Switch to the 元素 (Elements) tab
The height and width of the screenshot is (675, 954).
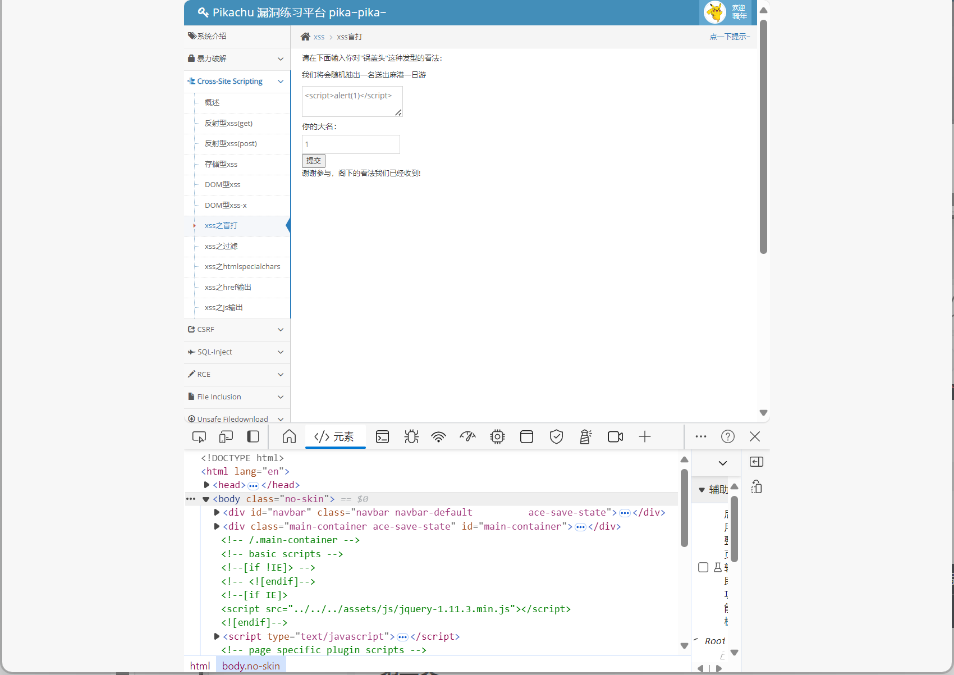point(334,436)
